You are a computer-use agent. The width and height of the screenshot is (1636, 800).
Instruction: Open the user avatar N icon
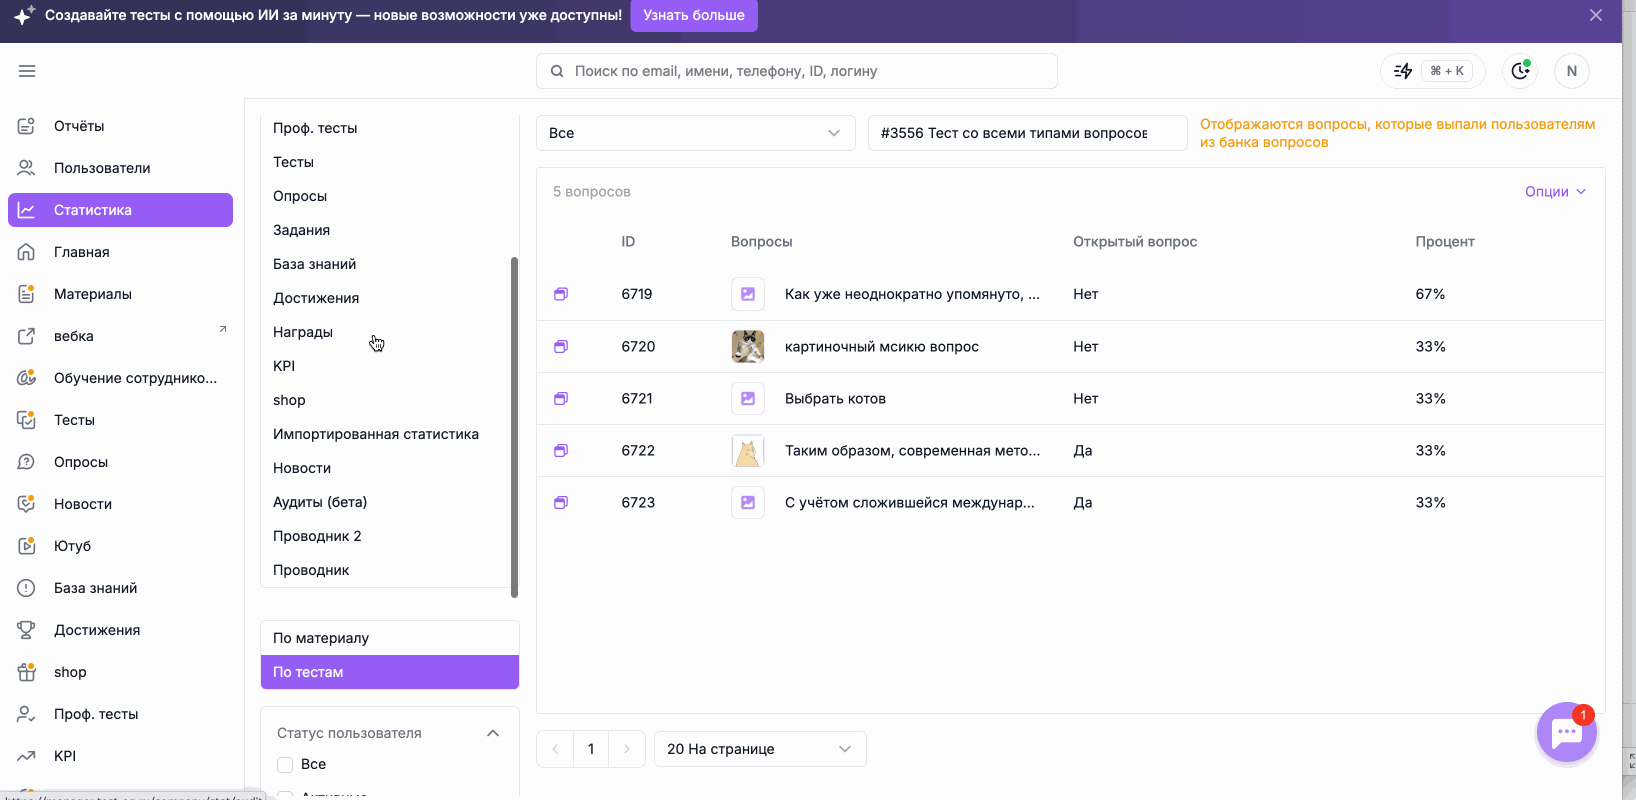pos(1572,71)
